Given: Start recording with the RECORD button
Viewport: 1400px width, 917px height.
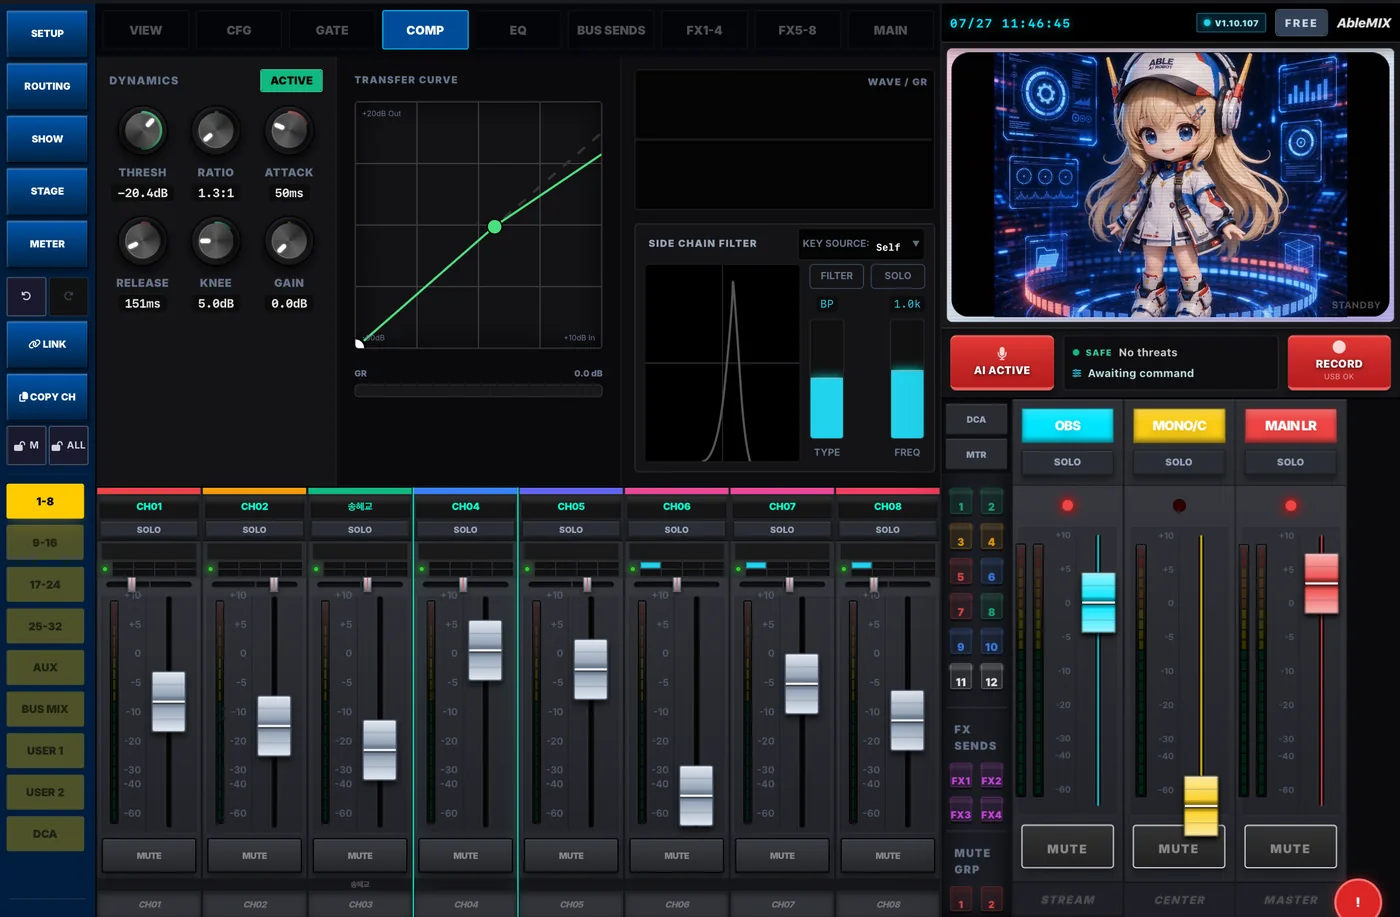Looking at the screenshot, I should pos(1339,362).
